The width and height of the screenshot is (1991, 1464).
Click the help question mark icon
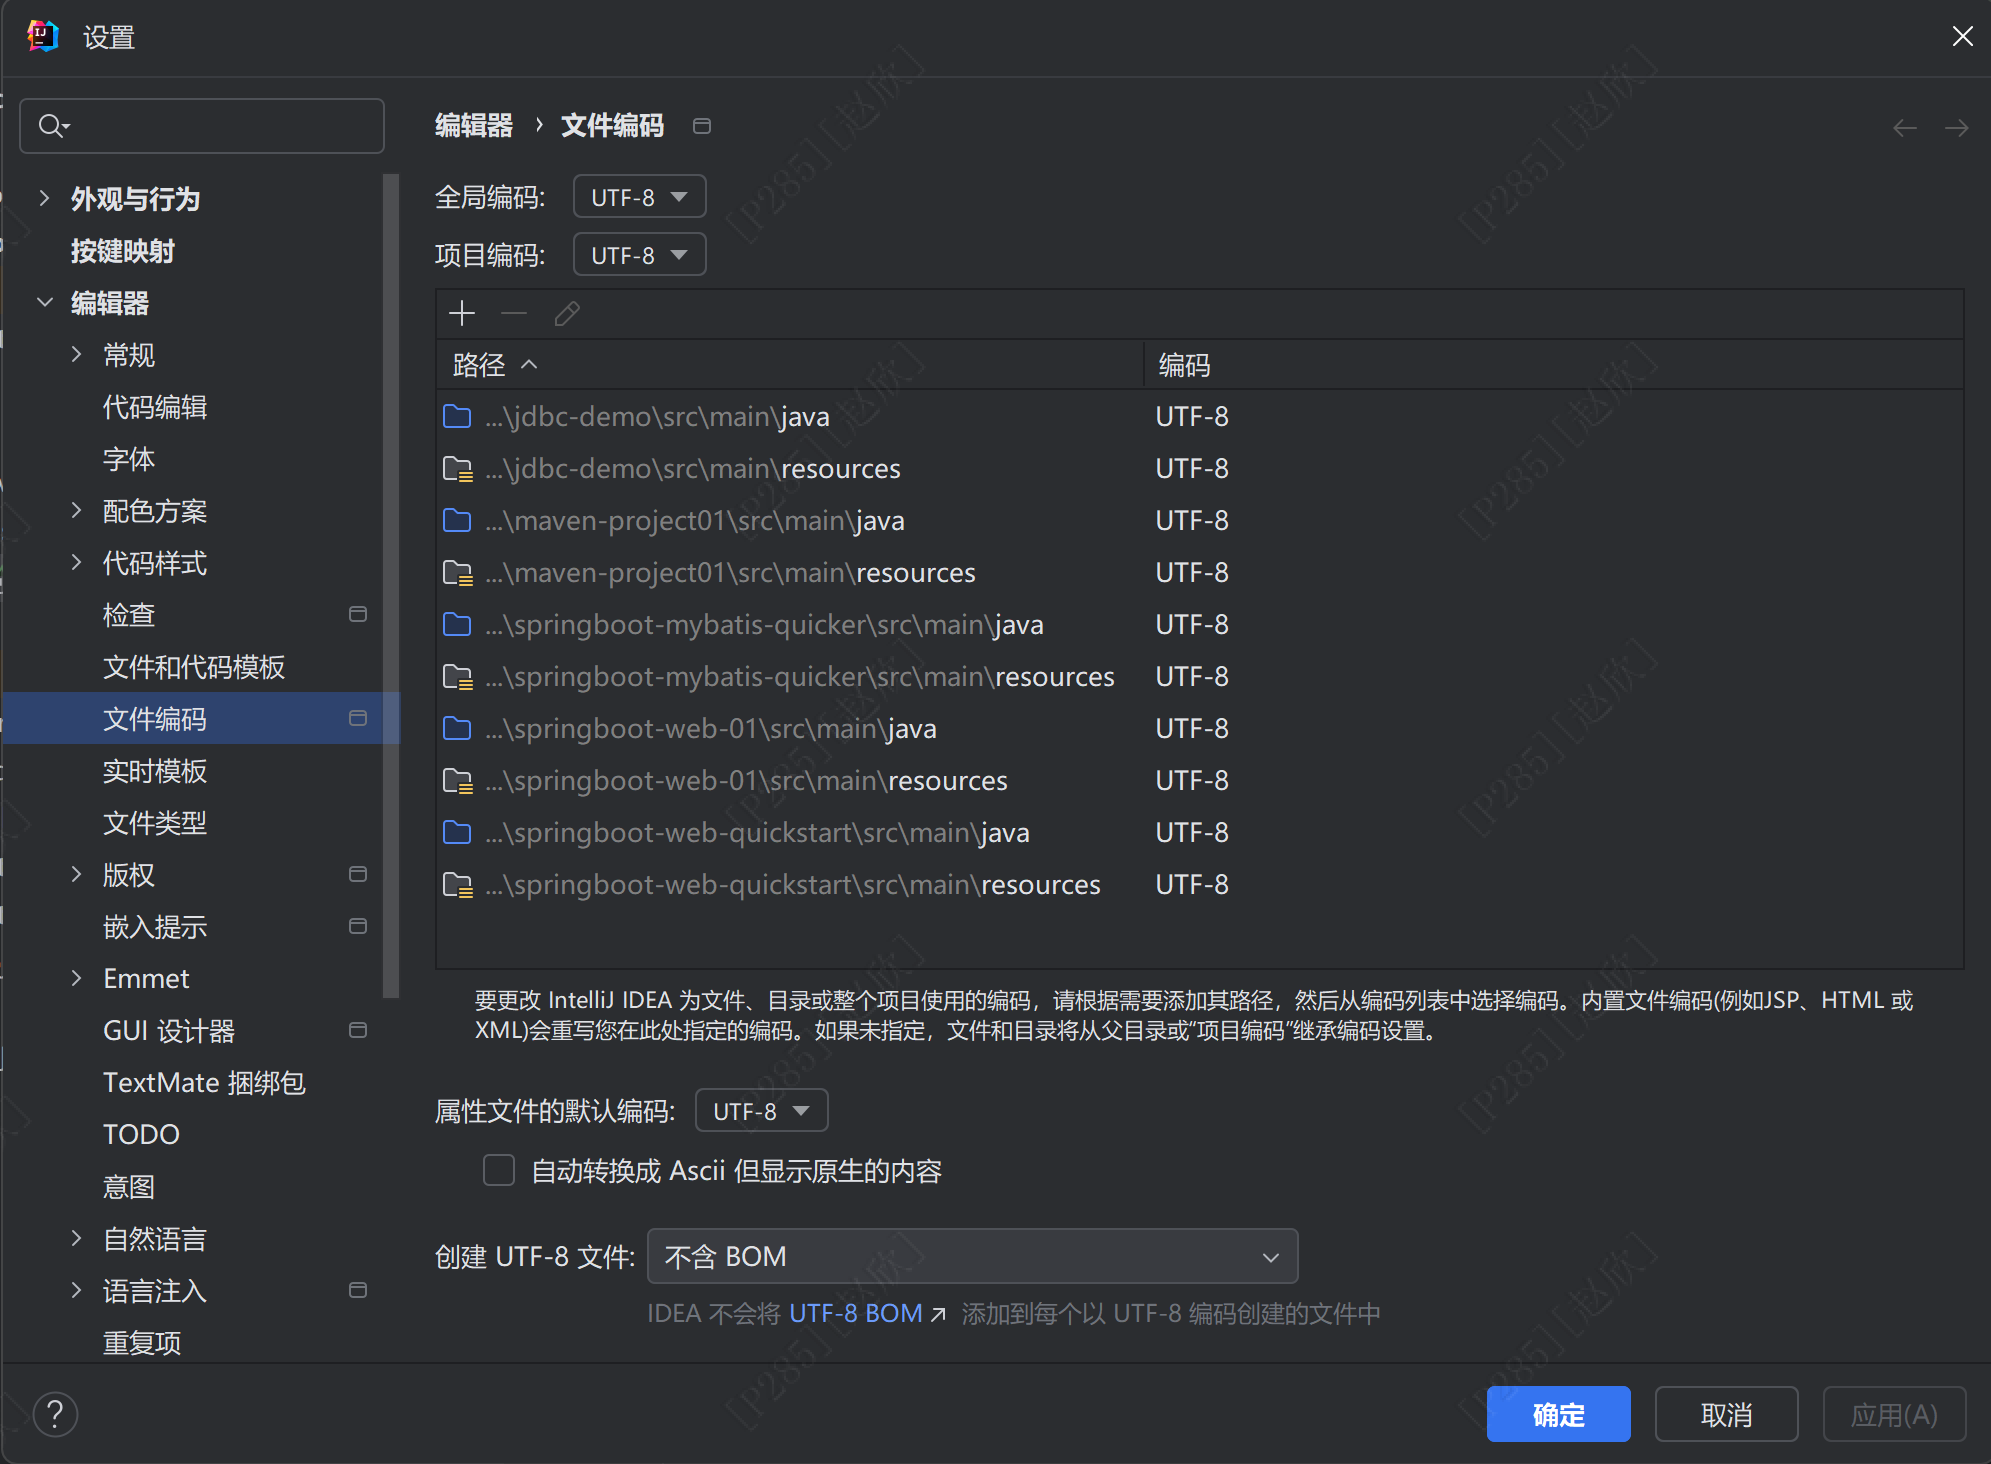coord(55,1414)
